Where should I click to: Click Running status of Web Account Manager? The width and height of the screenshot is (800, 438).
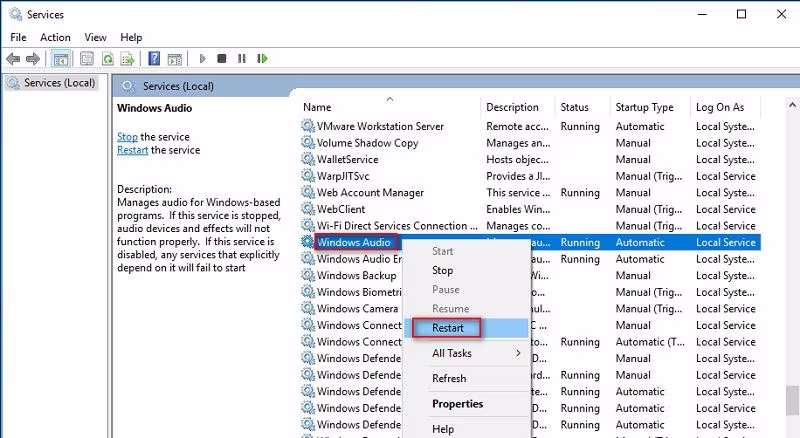click(x=580, y=192)
